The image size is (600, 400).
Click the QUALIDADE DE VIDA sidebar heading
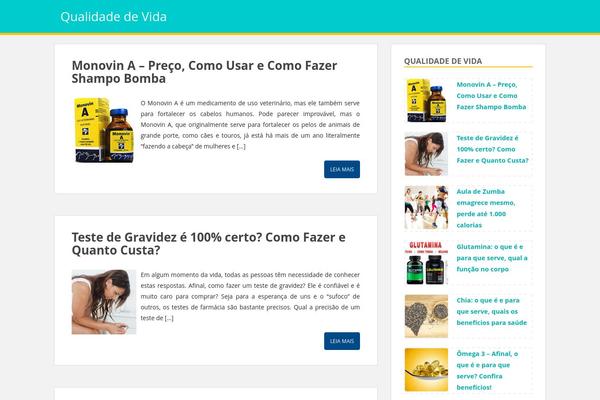[443, 61]
